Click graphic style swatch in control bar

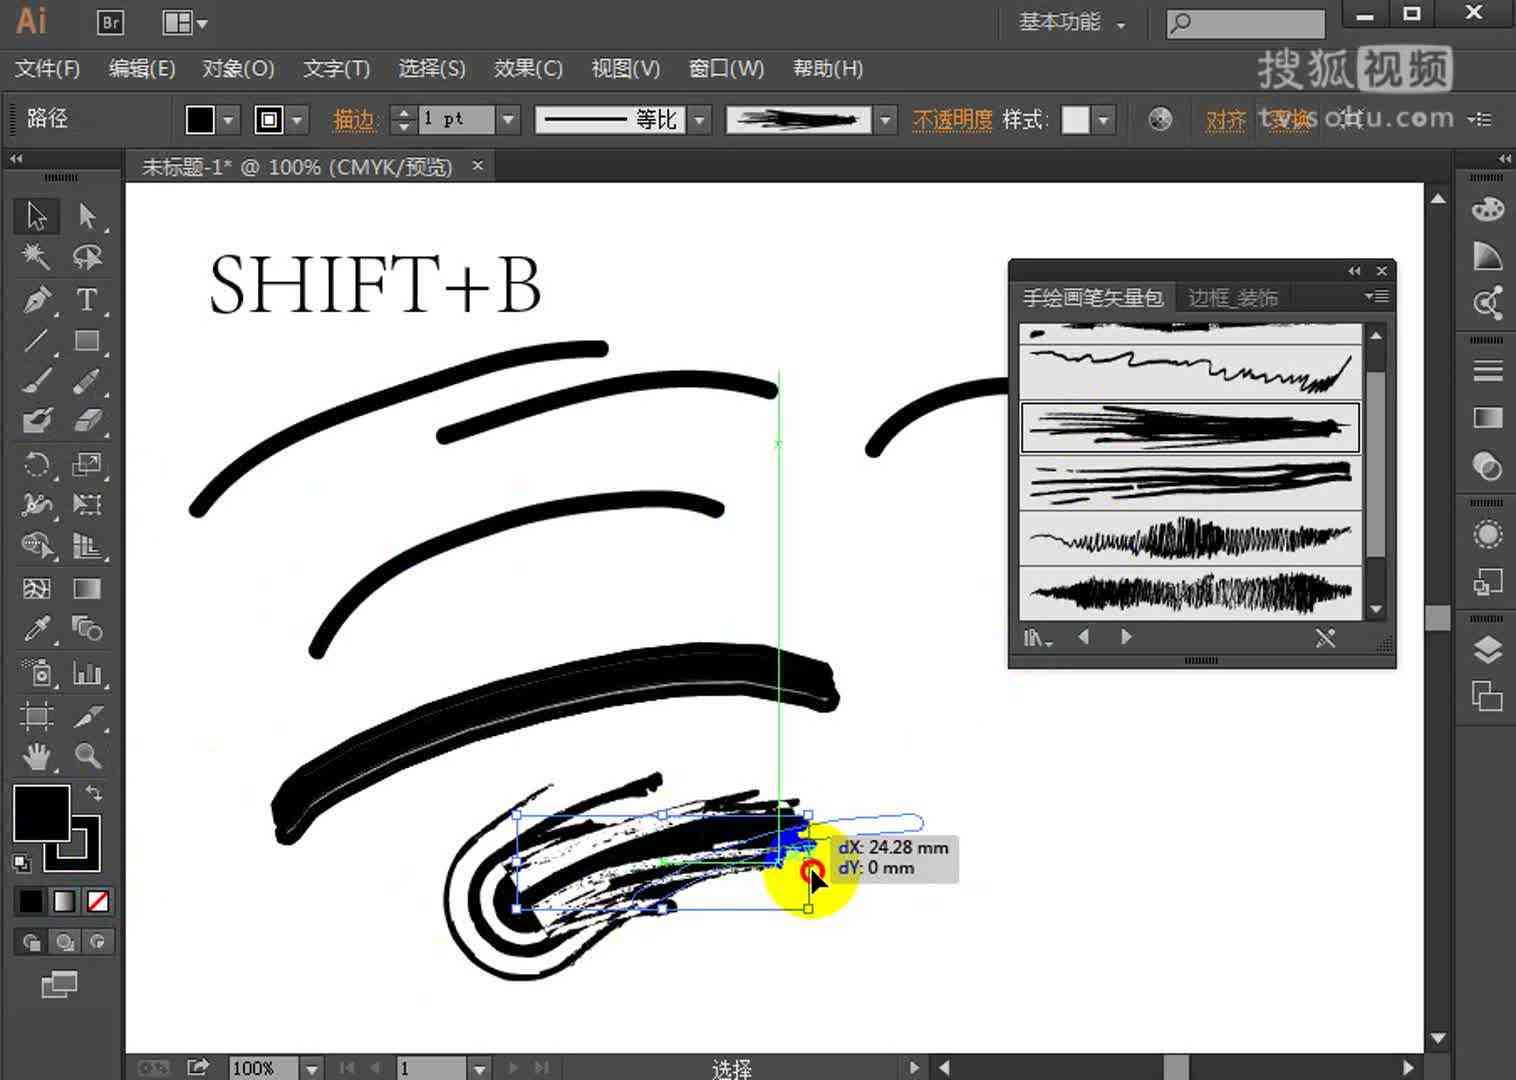point(1075,120)
